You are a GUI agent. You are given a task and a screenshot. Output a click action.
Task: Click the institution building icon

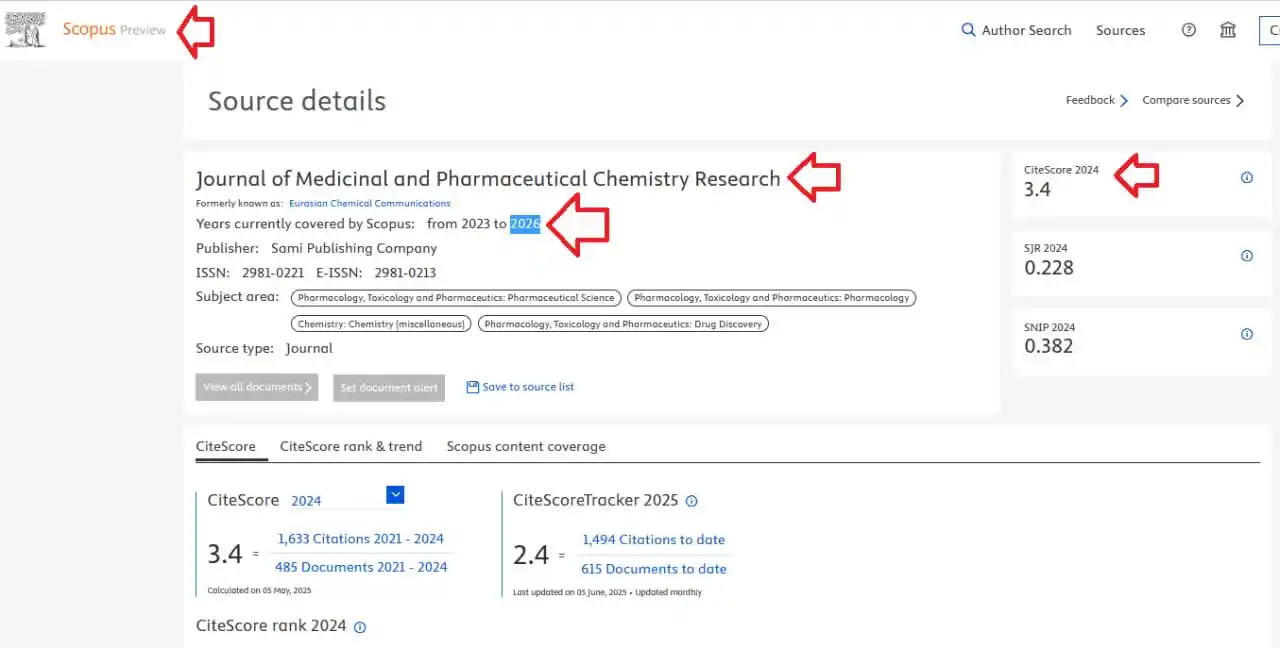coord(1228,30)
